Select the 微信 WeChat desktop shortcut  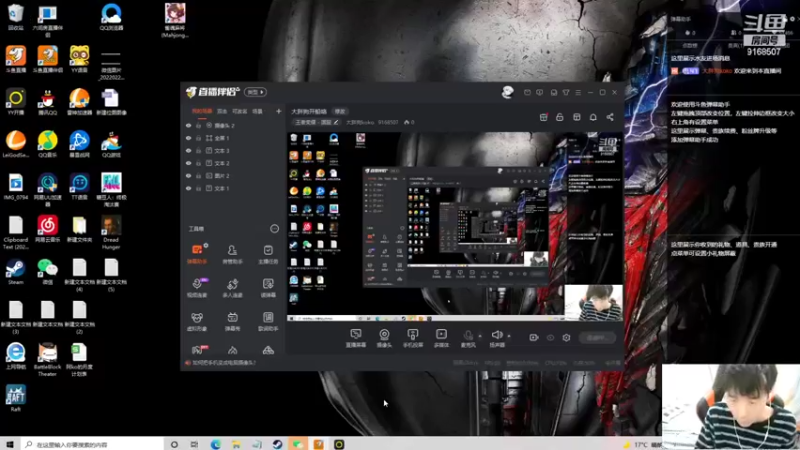(x=47, y=272)
